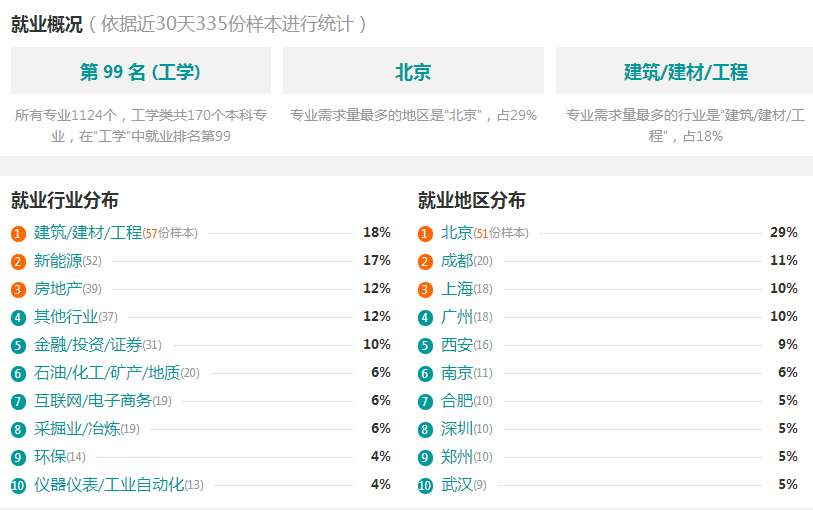
Task: Click rank badge 7 beside 互联网/电子商务
Action: pos(18,402)
